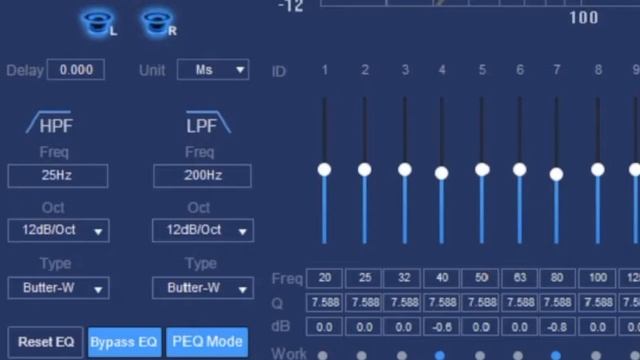Click the HPF filter shape icon

(49, 122)
